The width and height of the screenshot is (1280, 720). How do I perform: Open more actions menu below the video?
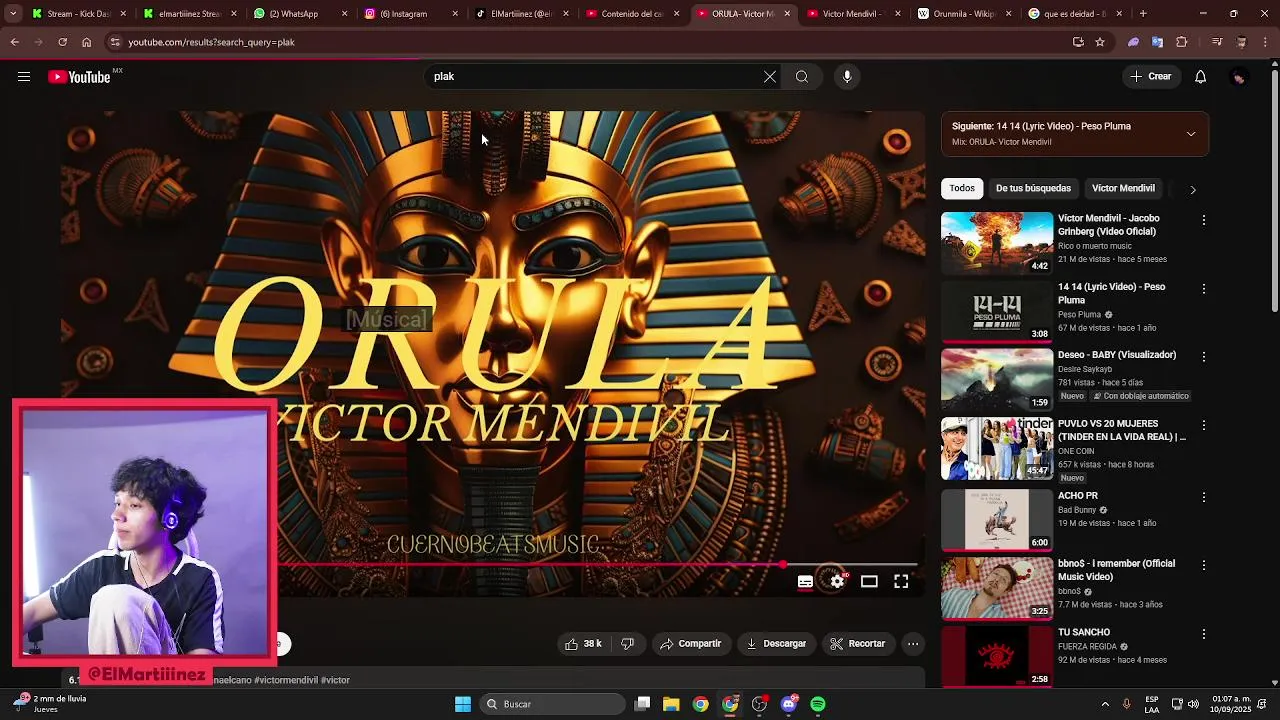[913, 644]
